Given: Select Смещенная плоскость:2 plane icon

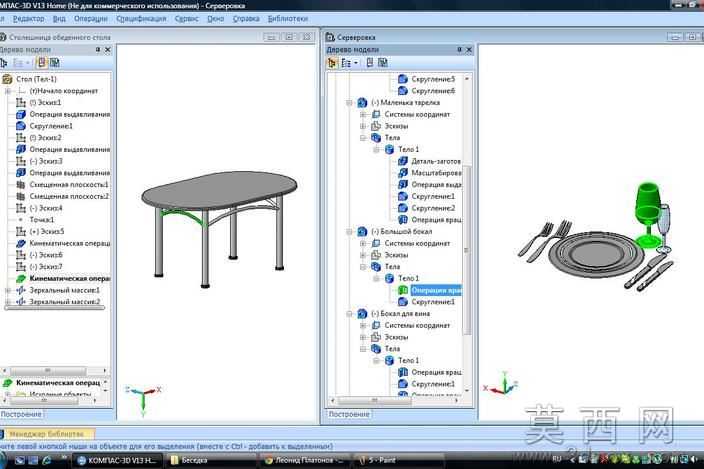Looking at the screenshot, I should 21,196.
